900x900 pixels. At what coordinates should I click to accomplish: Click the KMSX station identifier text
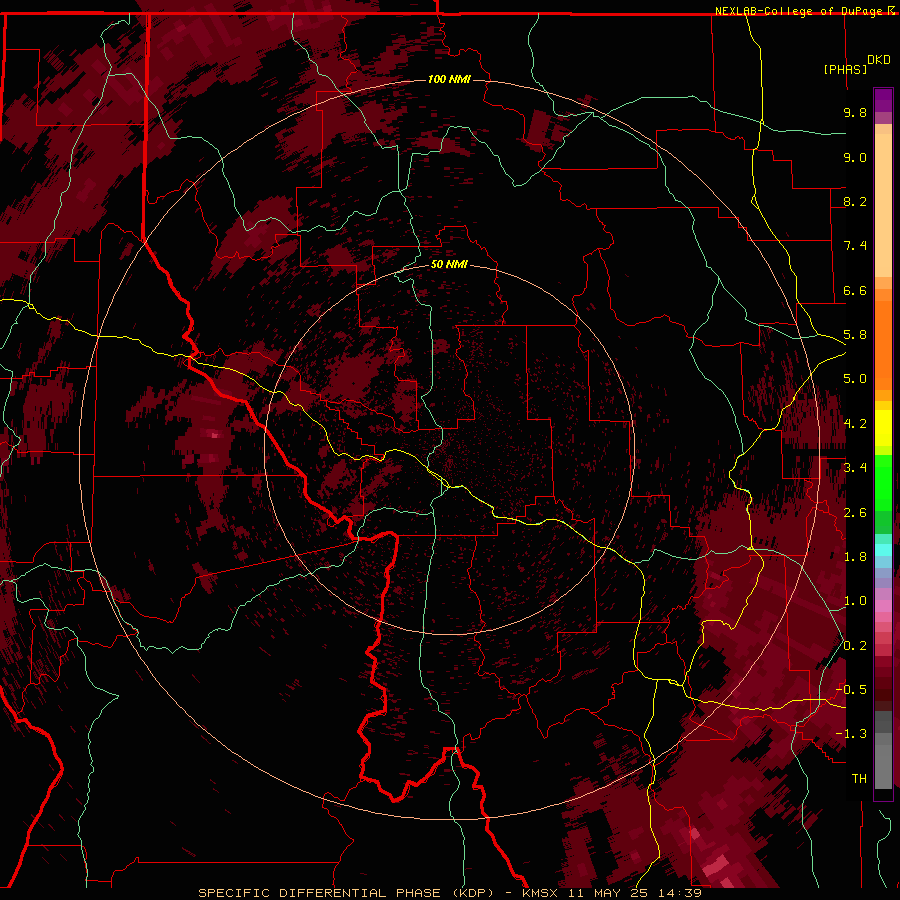pos(540,893)
